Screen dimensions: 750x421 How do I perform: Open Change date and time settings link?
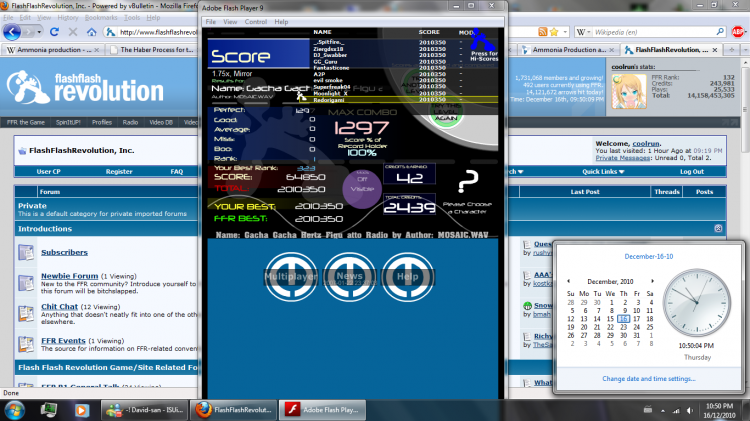point(649,379)
